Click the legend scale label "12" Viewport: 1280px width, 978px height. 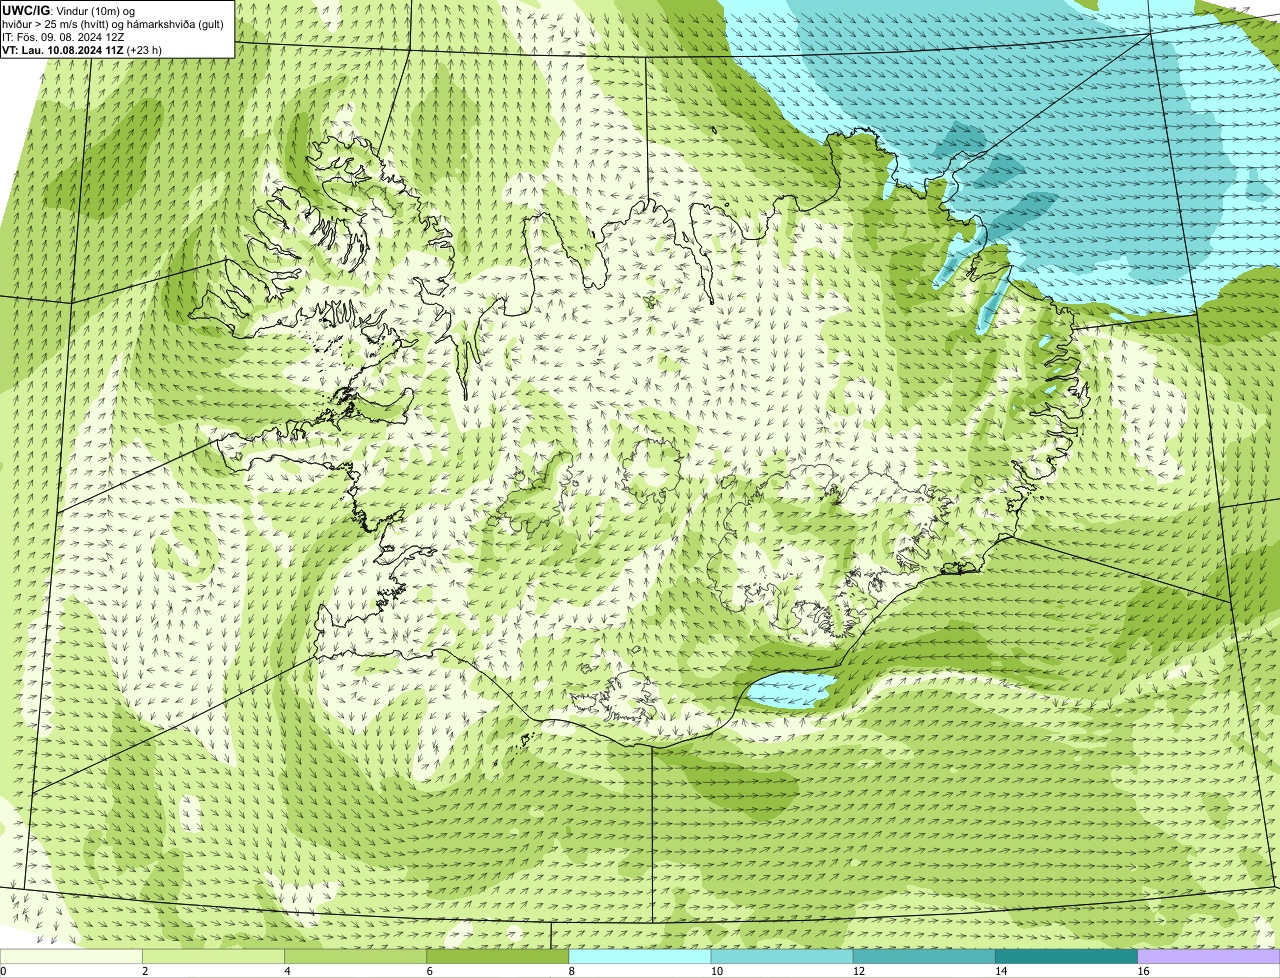pos(859,971)
